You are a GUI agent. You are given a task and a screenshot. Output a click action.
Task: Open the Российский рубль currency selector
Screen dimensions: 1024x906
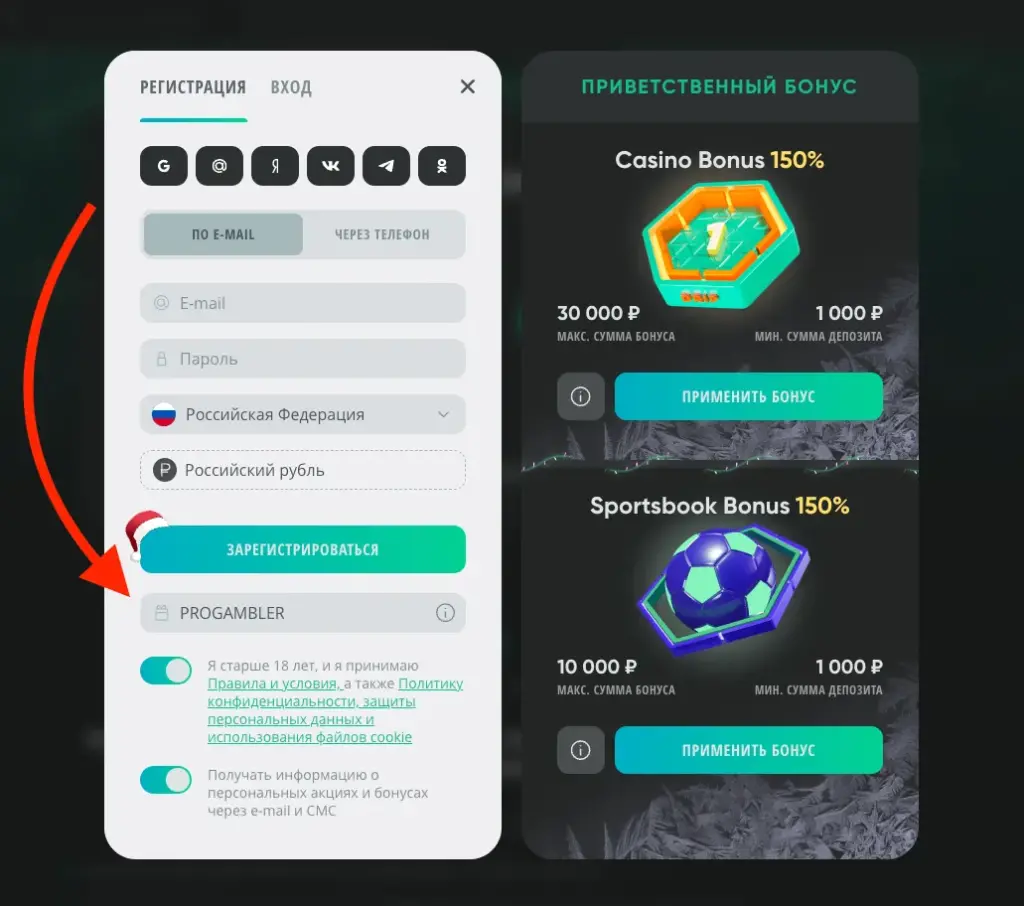click(x=302, y=470)
